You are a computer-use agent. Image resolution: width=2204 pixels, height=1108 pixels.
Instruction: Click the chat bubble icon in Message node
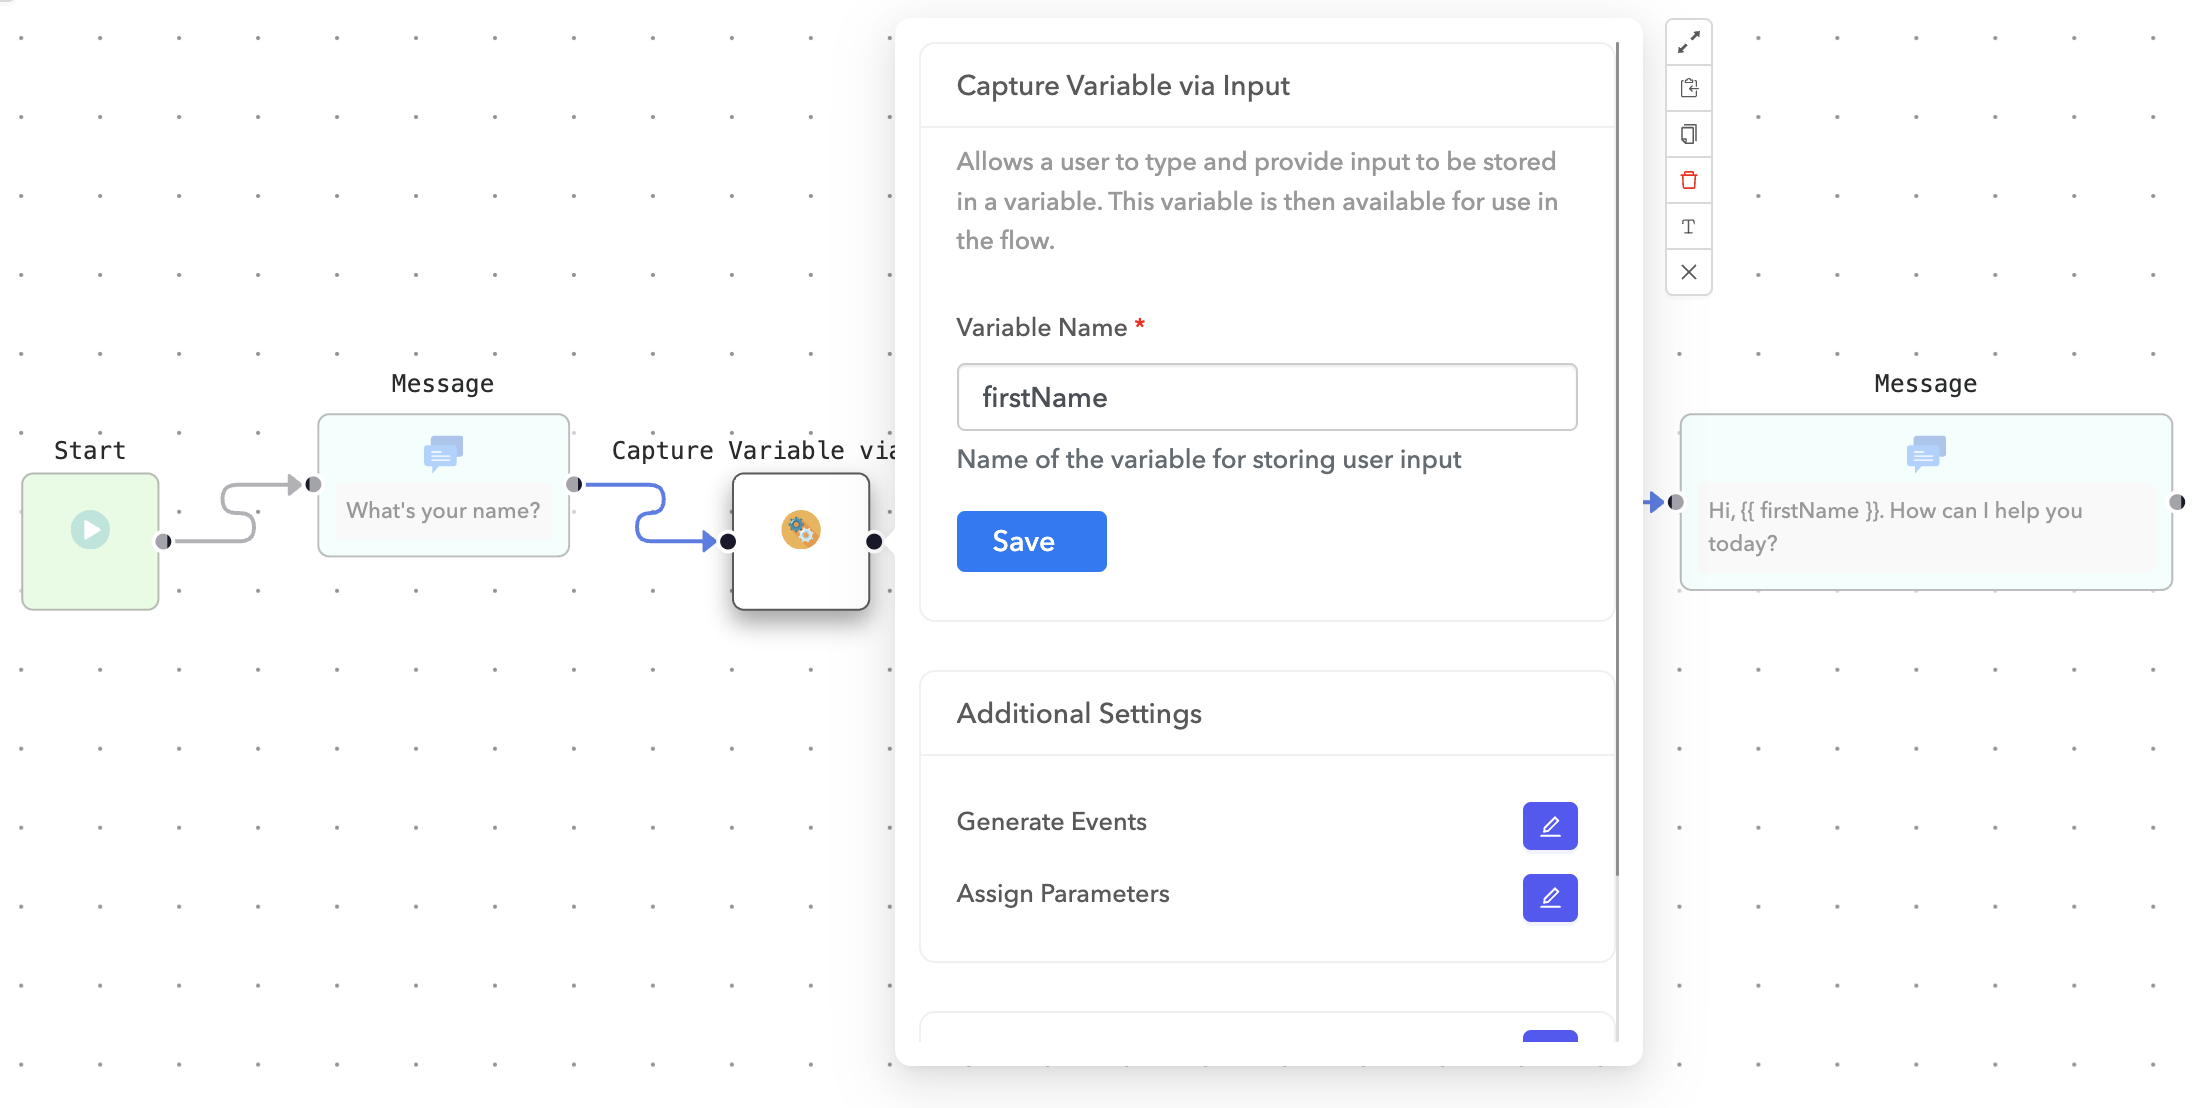(x=443, y=452)
